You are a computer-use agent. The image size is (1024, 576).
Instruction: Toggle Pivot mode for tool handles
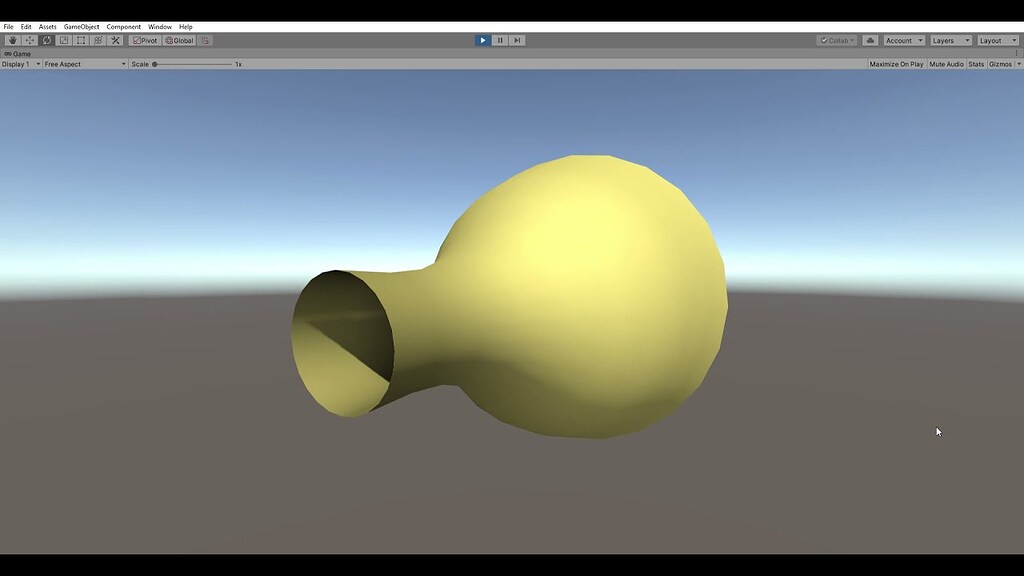point(145,40)
